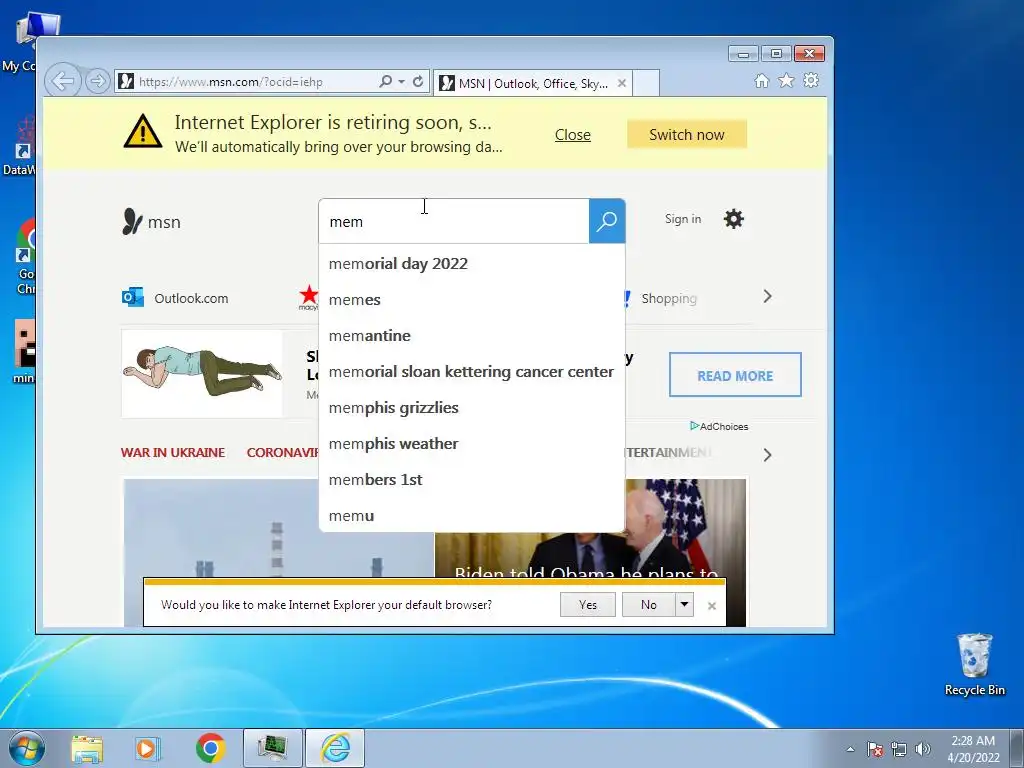
Task: Open the address bar autocomplete dropdown arrow
Action: (x=401, y=82)
